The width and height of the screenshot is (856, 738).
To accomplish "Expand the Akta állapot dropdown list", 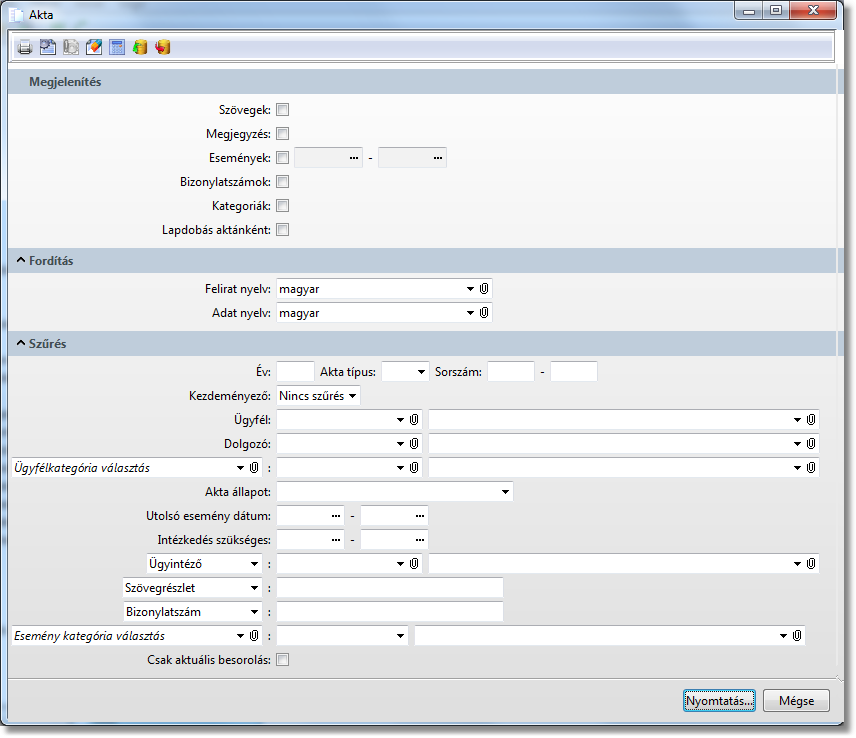I will click(x=506, y=492).
